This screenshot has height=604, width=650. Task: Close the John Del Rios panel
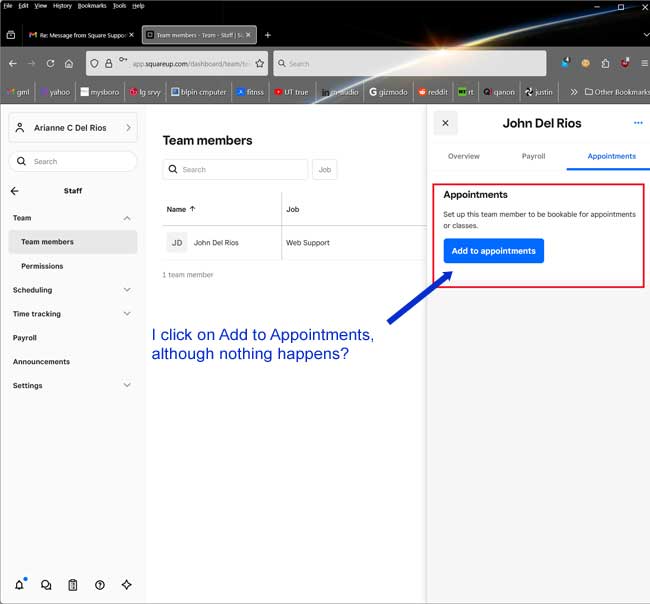pyautogui.click(x=446, y=123)
